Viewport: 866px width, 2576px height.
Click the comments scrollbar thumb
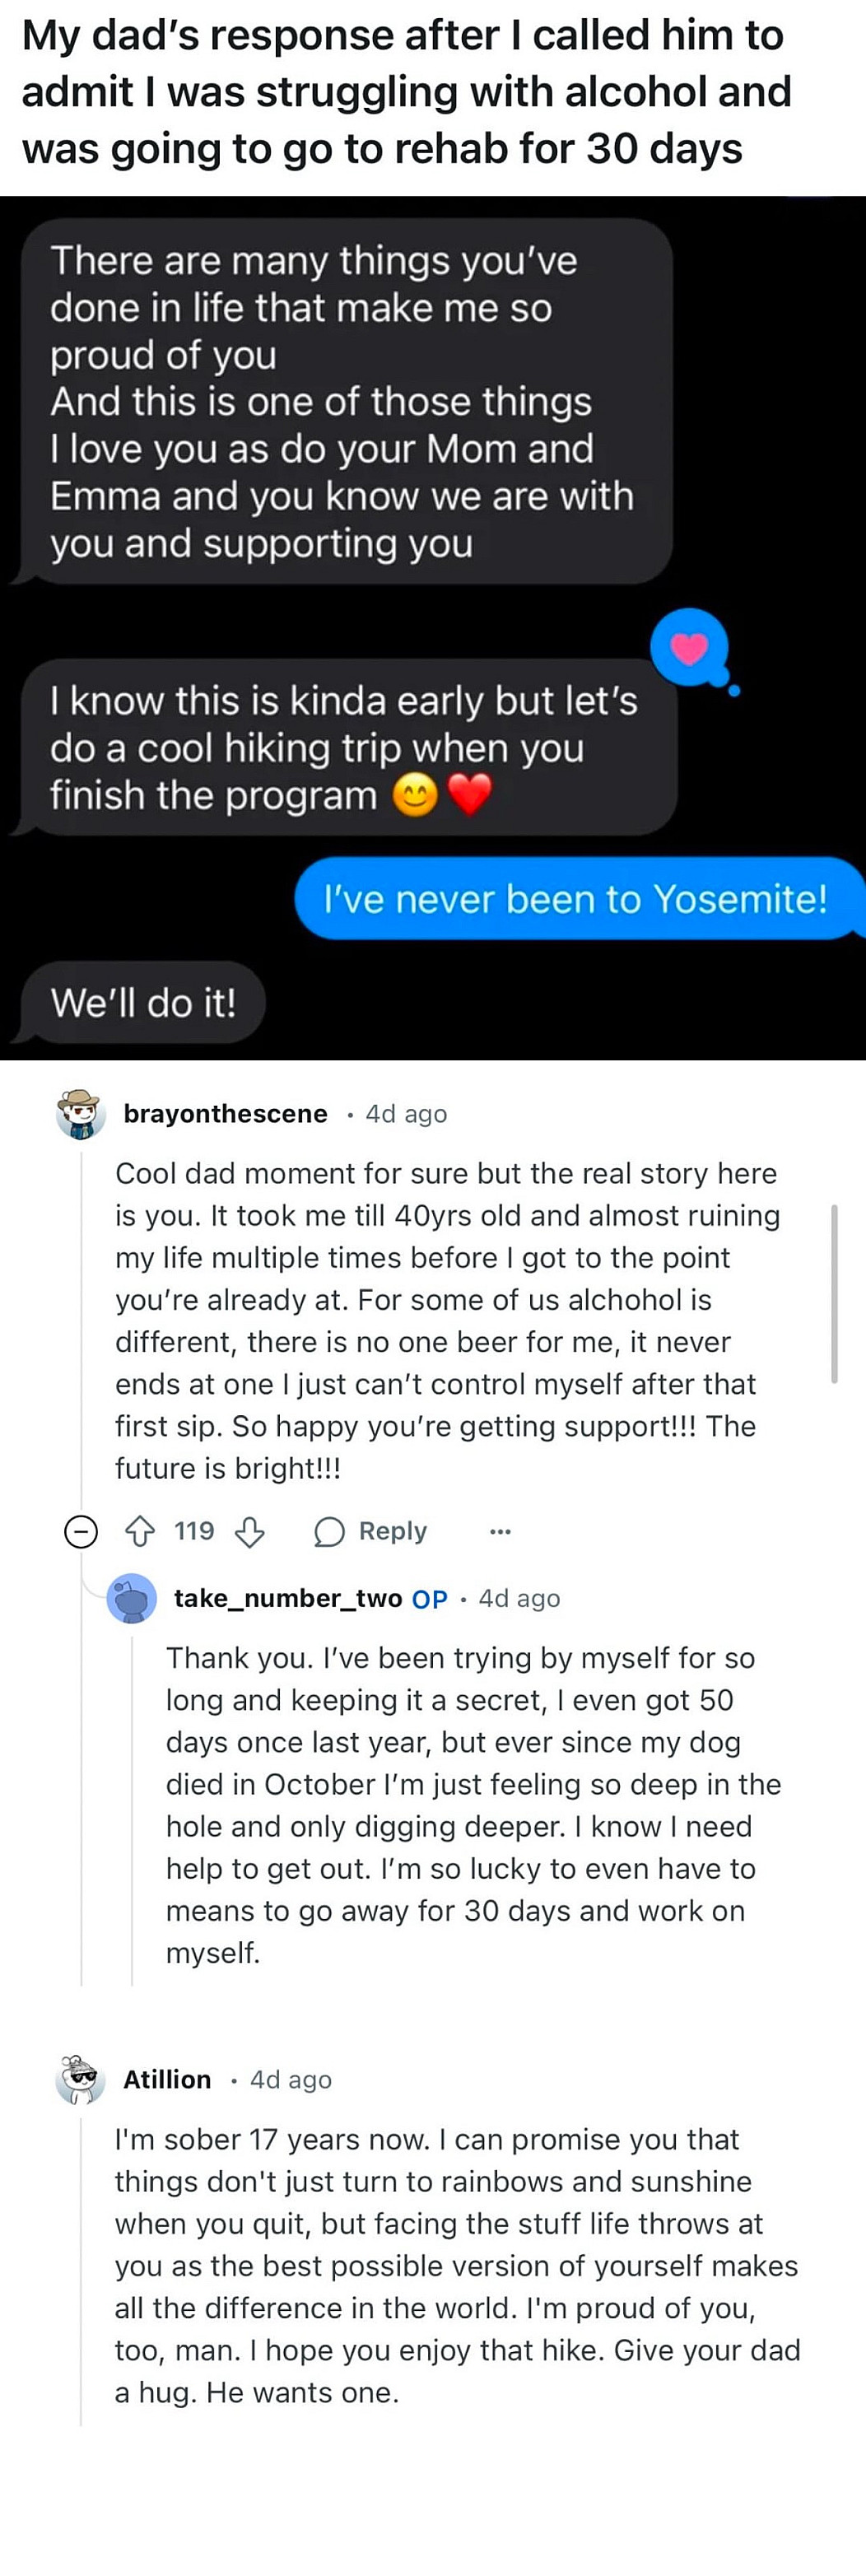click(x=834, y=1294)
